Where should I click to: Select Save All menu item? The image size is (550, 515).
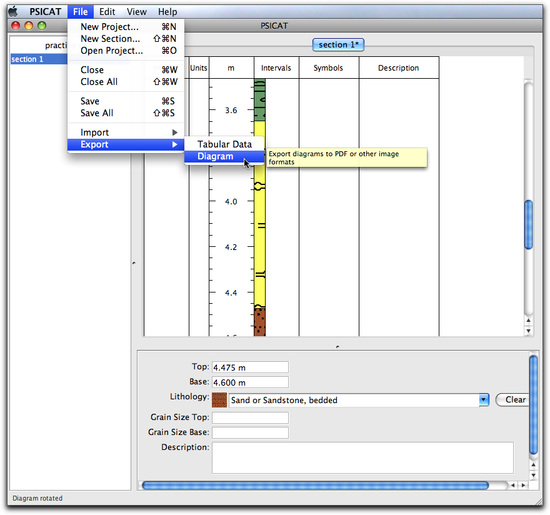[x=126, y=113]
